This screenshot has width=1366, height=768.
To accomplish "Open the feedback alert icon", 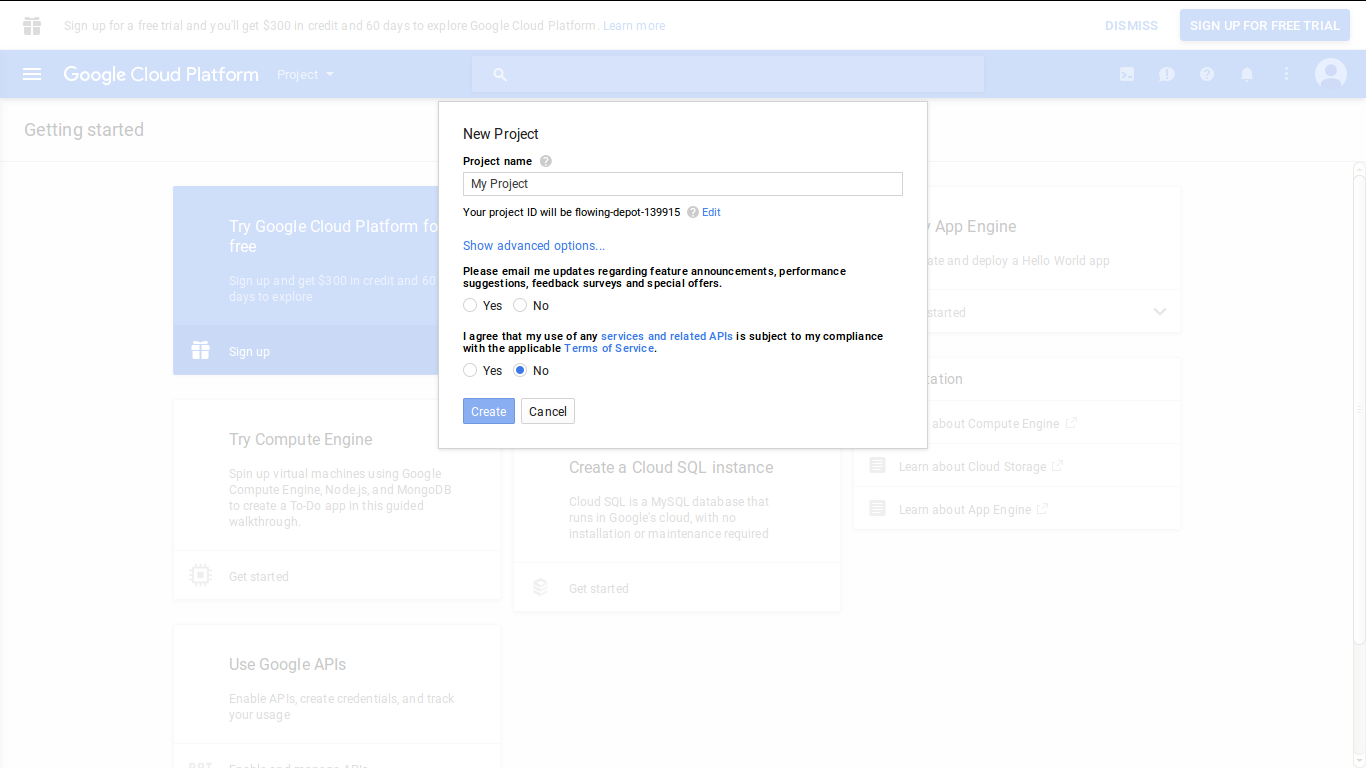I will tap(1167, 74).
